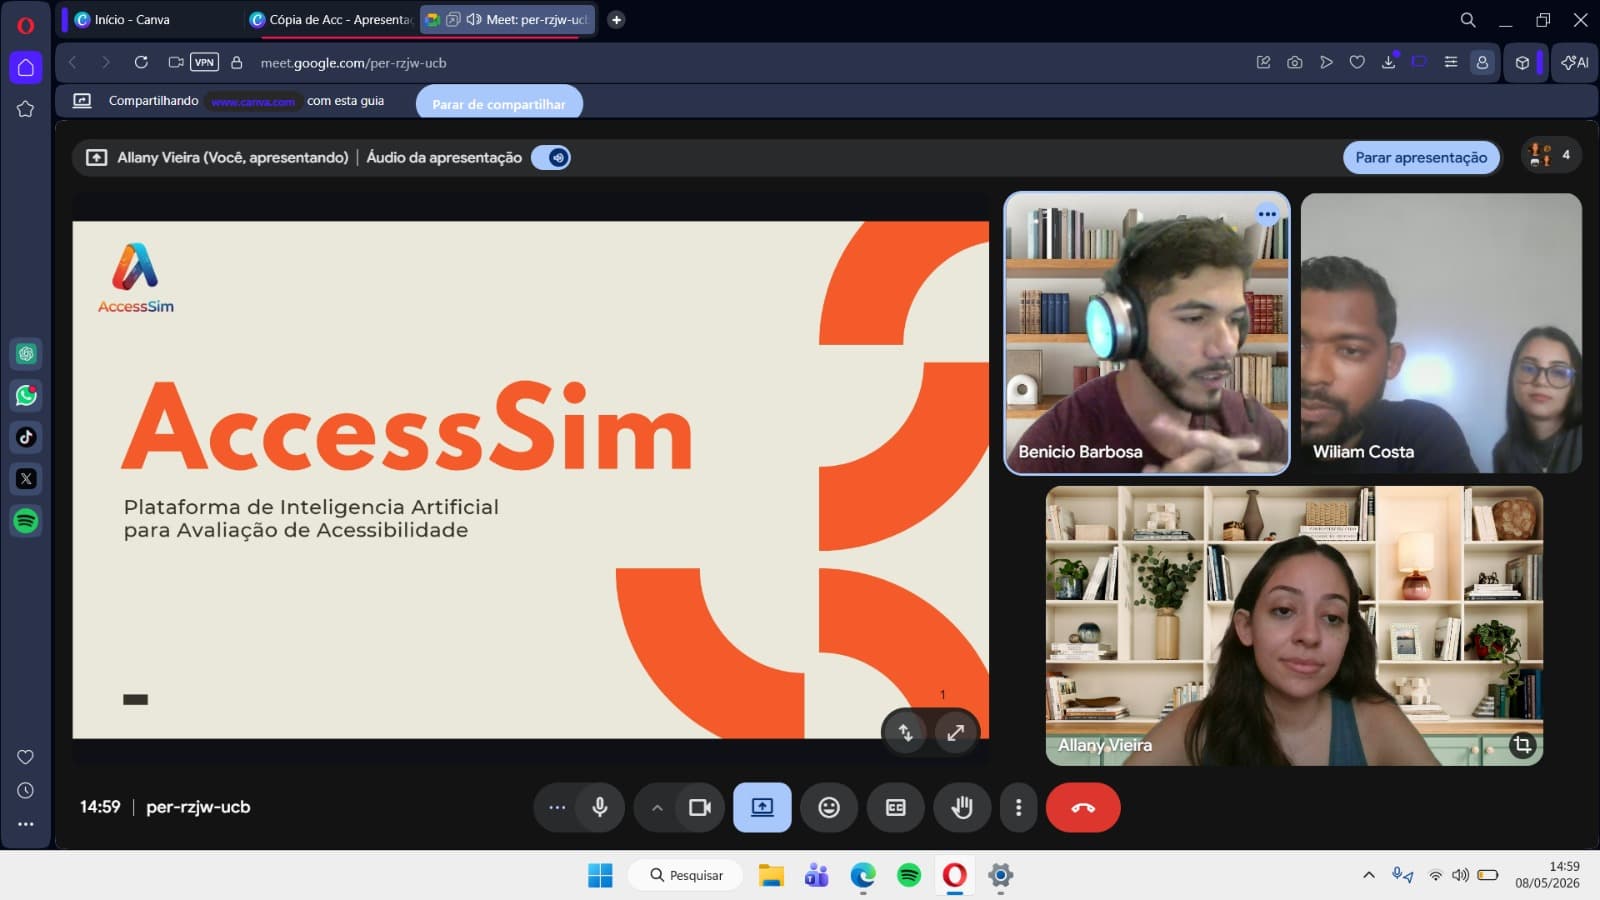This screenshot has height=900, width=1600.
Task: Reload the Meet page
Action: tap(141, 62)
